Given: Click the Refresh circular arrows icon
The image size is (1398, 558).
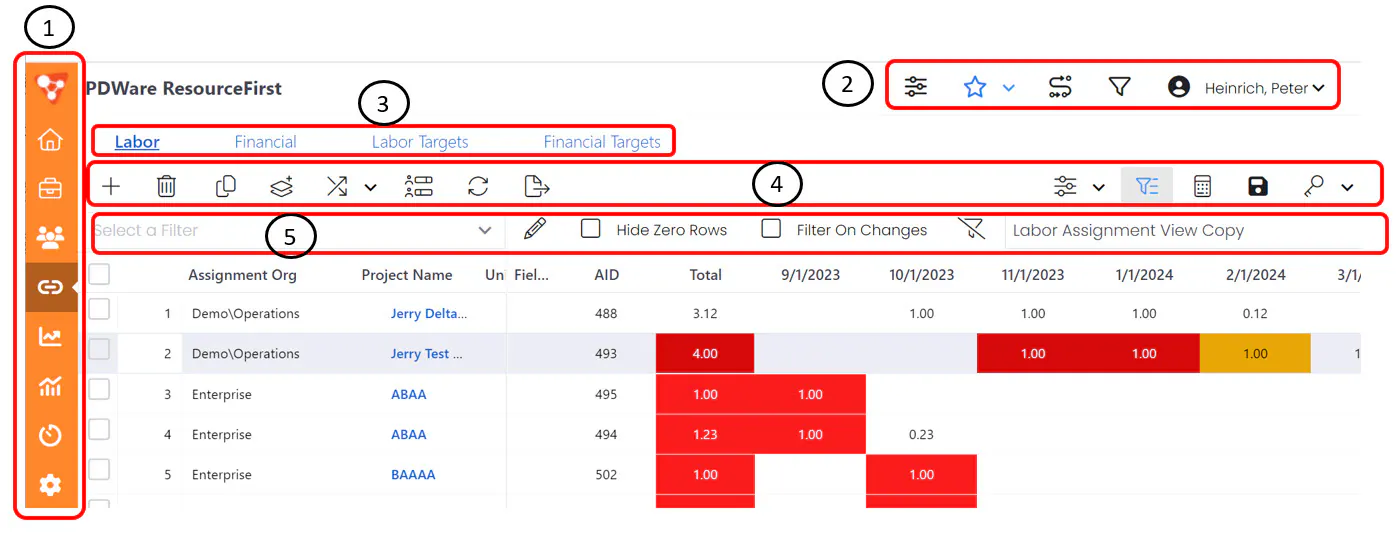Looking at the screenshot, I should [478, 186].
